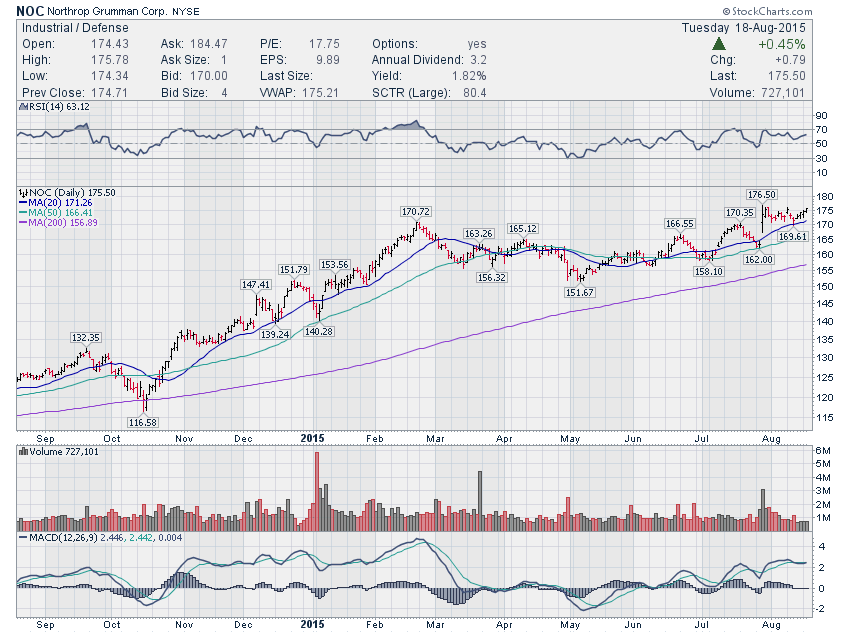The width and height of the screenshot is (850, 633).
Task: Click the MA(20) 171.26 legend text
Action: 60,203
